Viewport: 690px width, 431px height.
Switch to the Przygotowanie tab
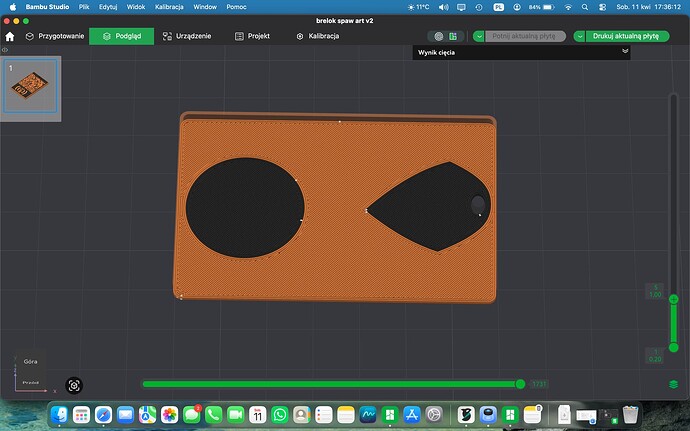click(x=55, y=36)
